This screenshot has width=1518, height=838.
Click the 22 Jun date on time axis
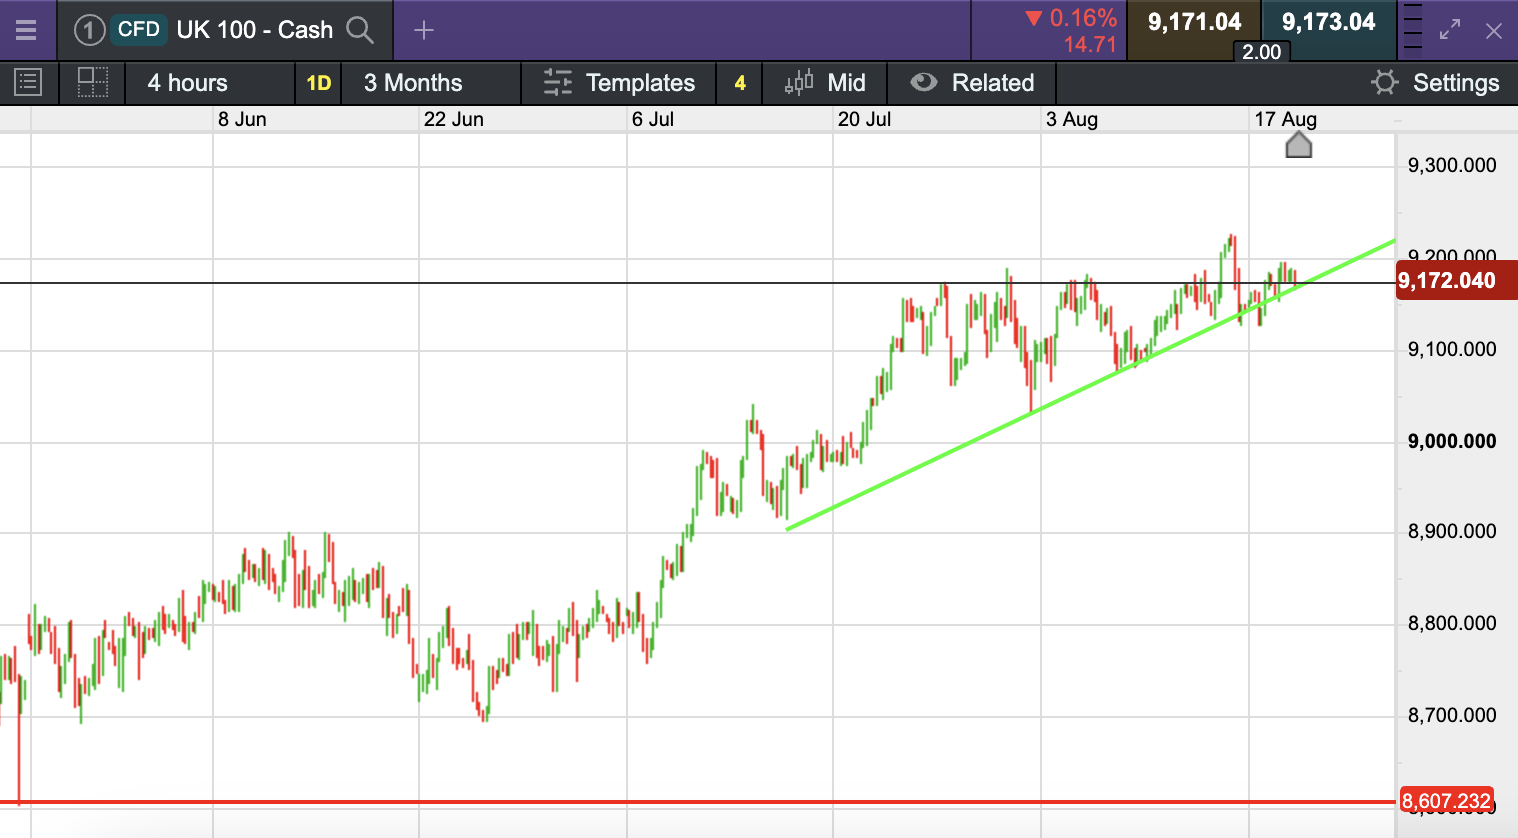tap(454, 119)
